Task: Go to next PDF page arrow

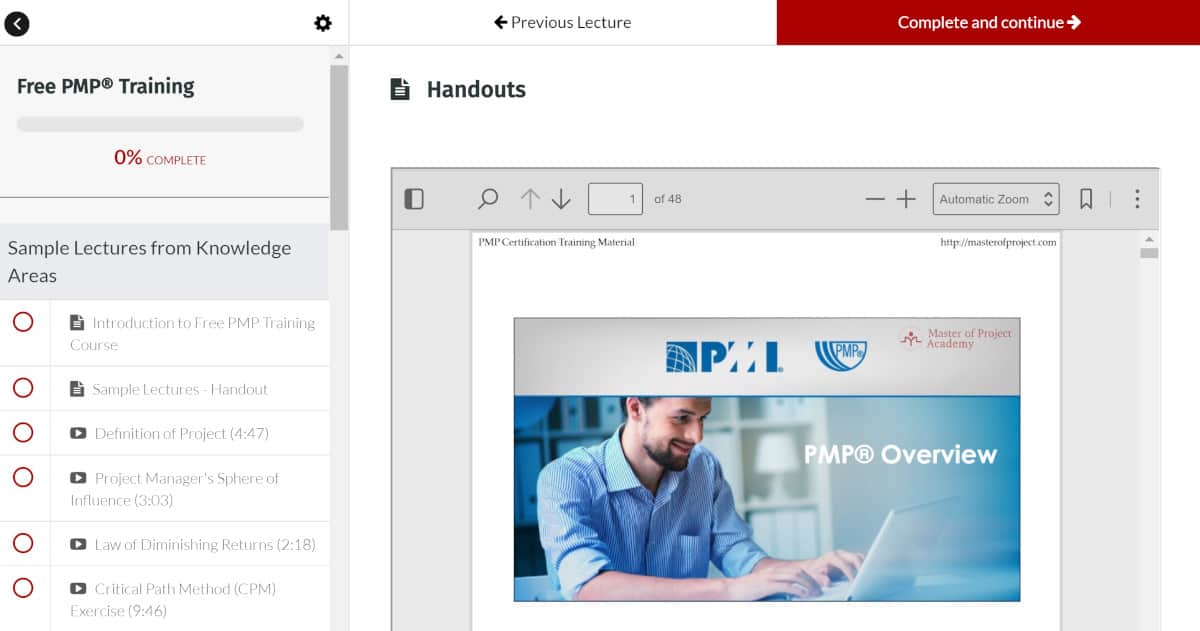Action: 561,199
